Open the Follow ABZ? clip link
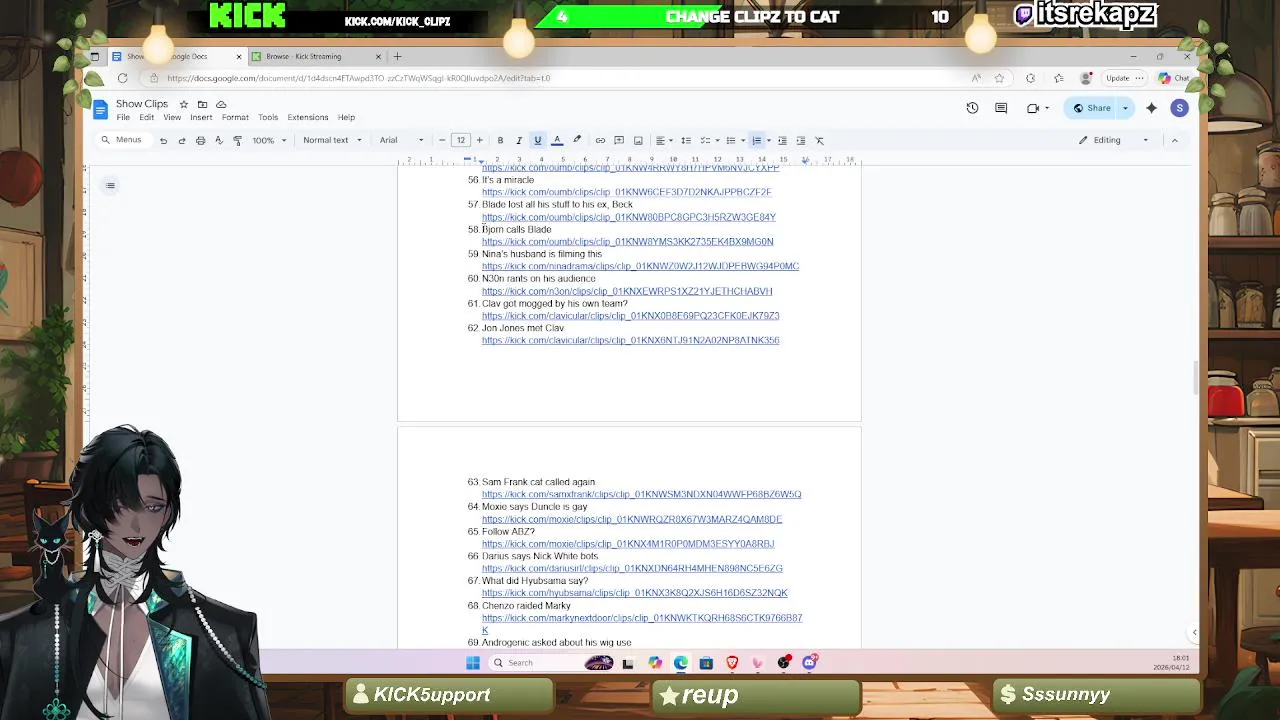Viewport: 1280px width, 720px height. click(628, 544)
